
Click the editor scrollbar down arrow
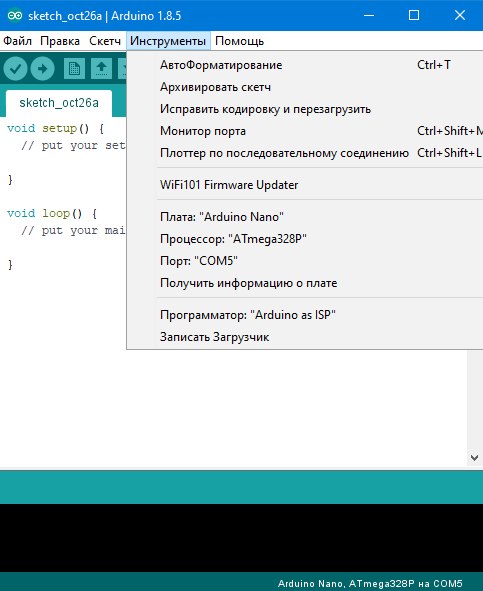coord(474,458)
